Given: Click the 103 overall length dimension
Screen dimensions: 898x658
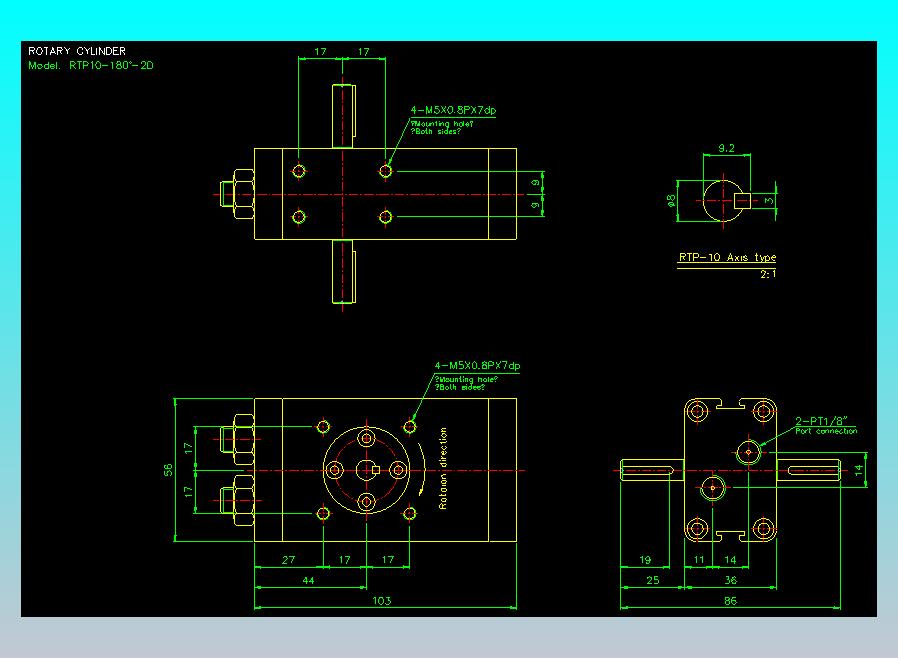Looking at the screenshot, I should (381, 601).
